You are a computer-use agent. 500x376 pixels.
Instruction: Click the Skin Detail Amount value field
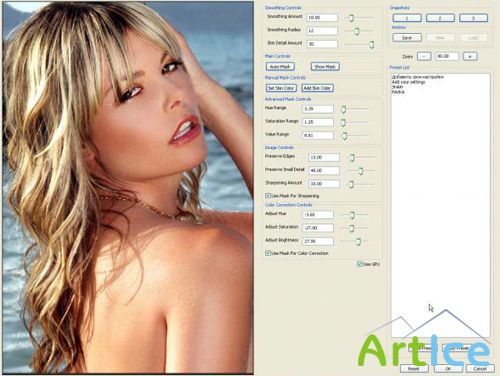[x=322, y=44]
